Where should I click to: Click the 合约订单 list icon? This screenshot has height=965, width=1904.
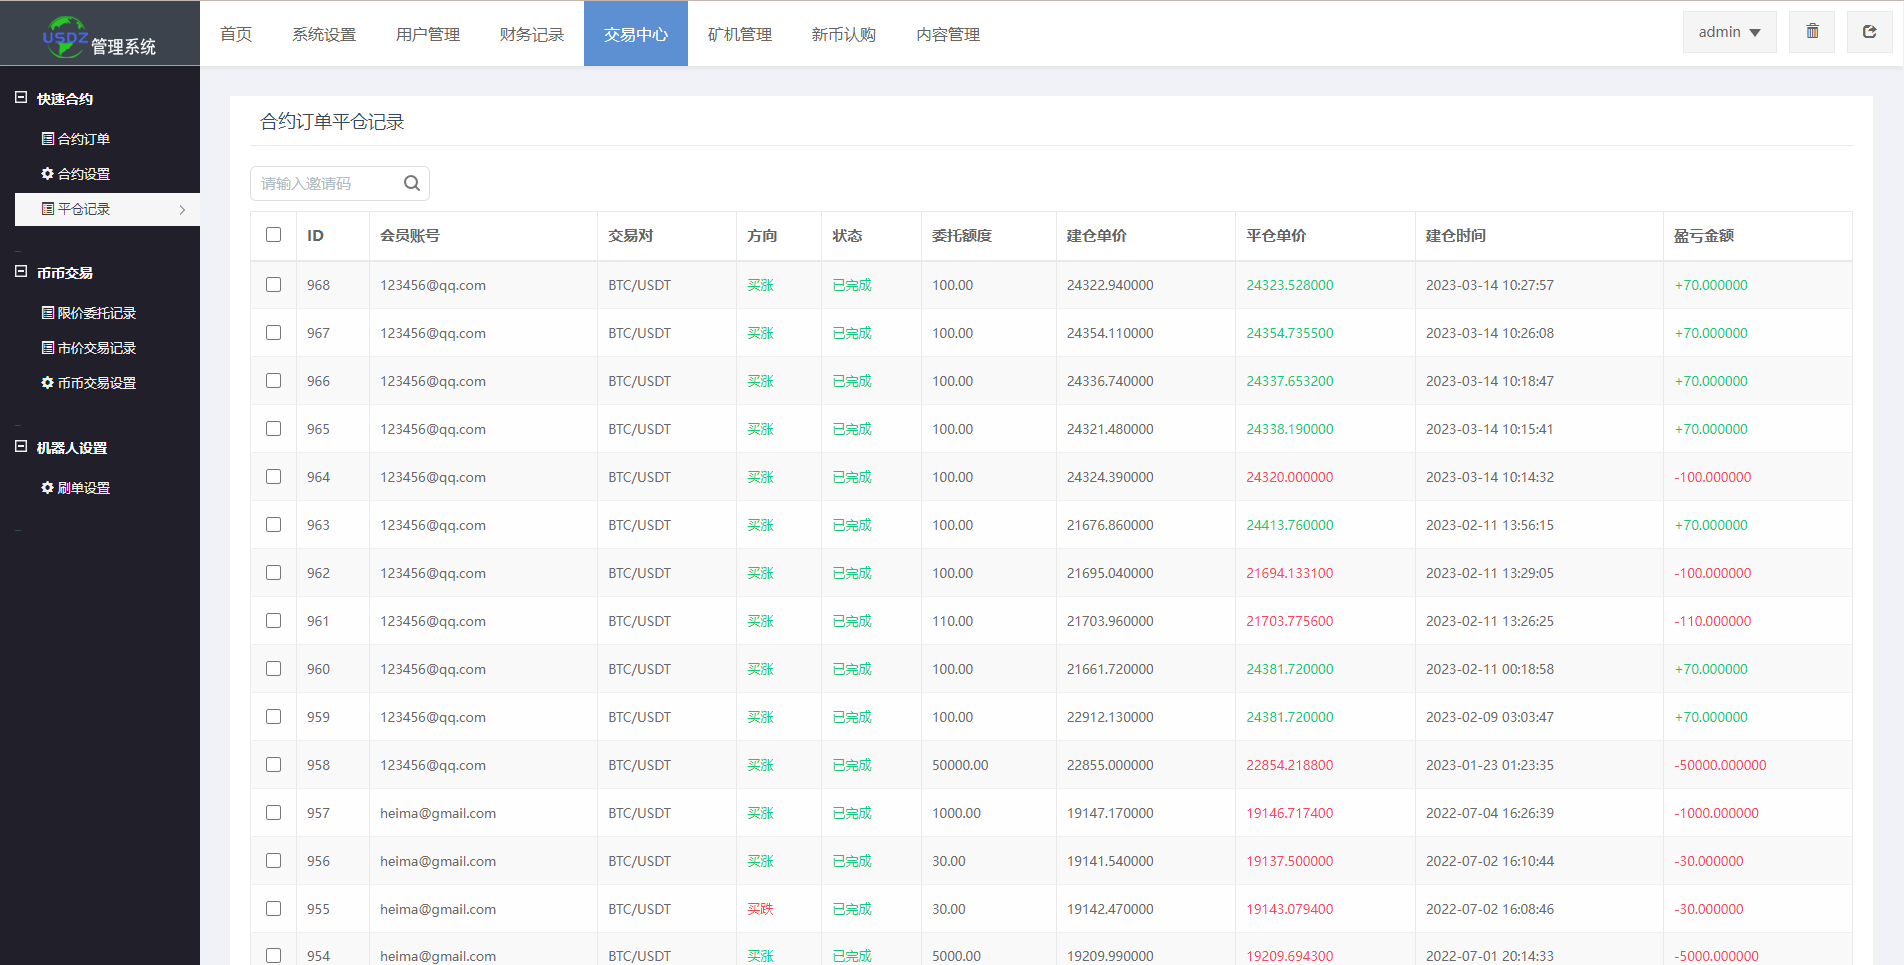[x=47, y=139]
